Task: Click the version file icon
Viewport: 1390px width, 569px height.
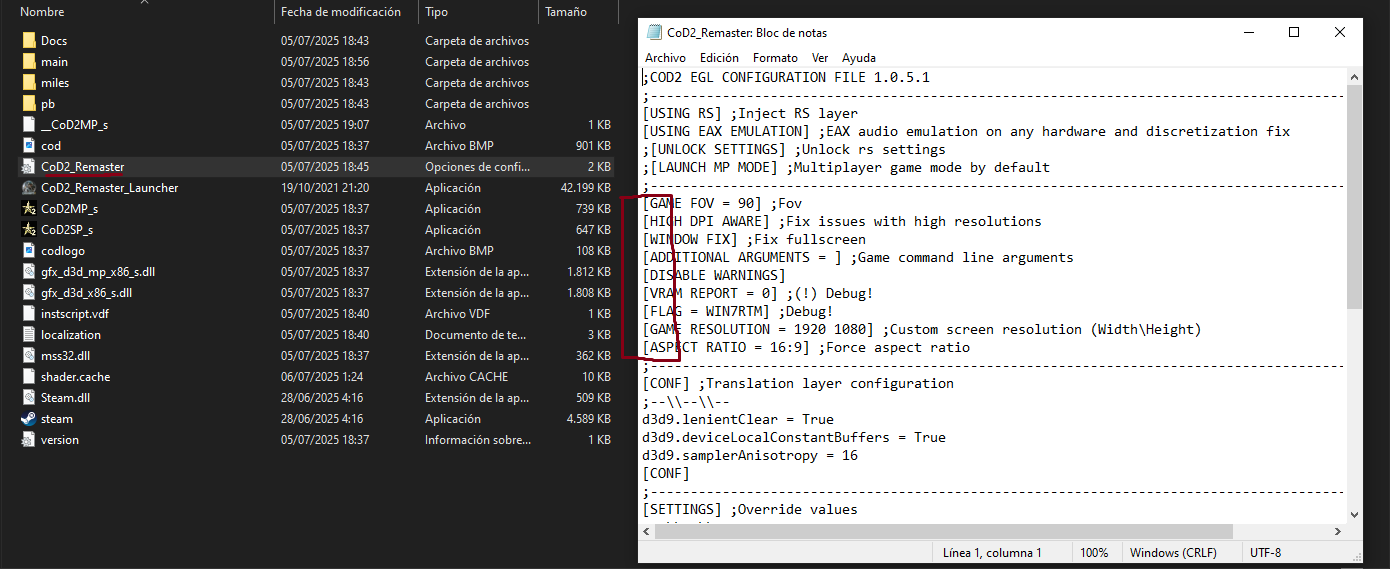Action: point(29,440)
